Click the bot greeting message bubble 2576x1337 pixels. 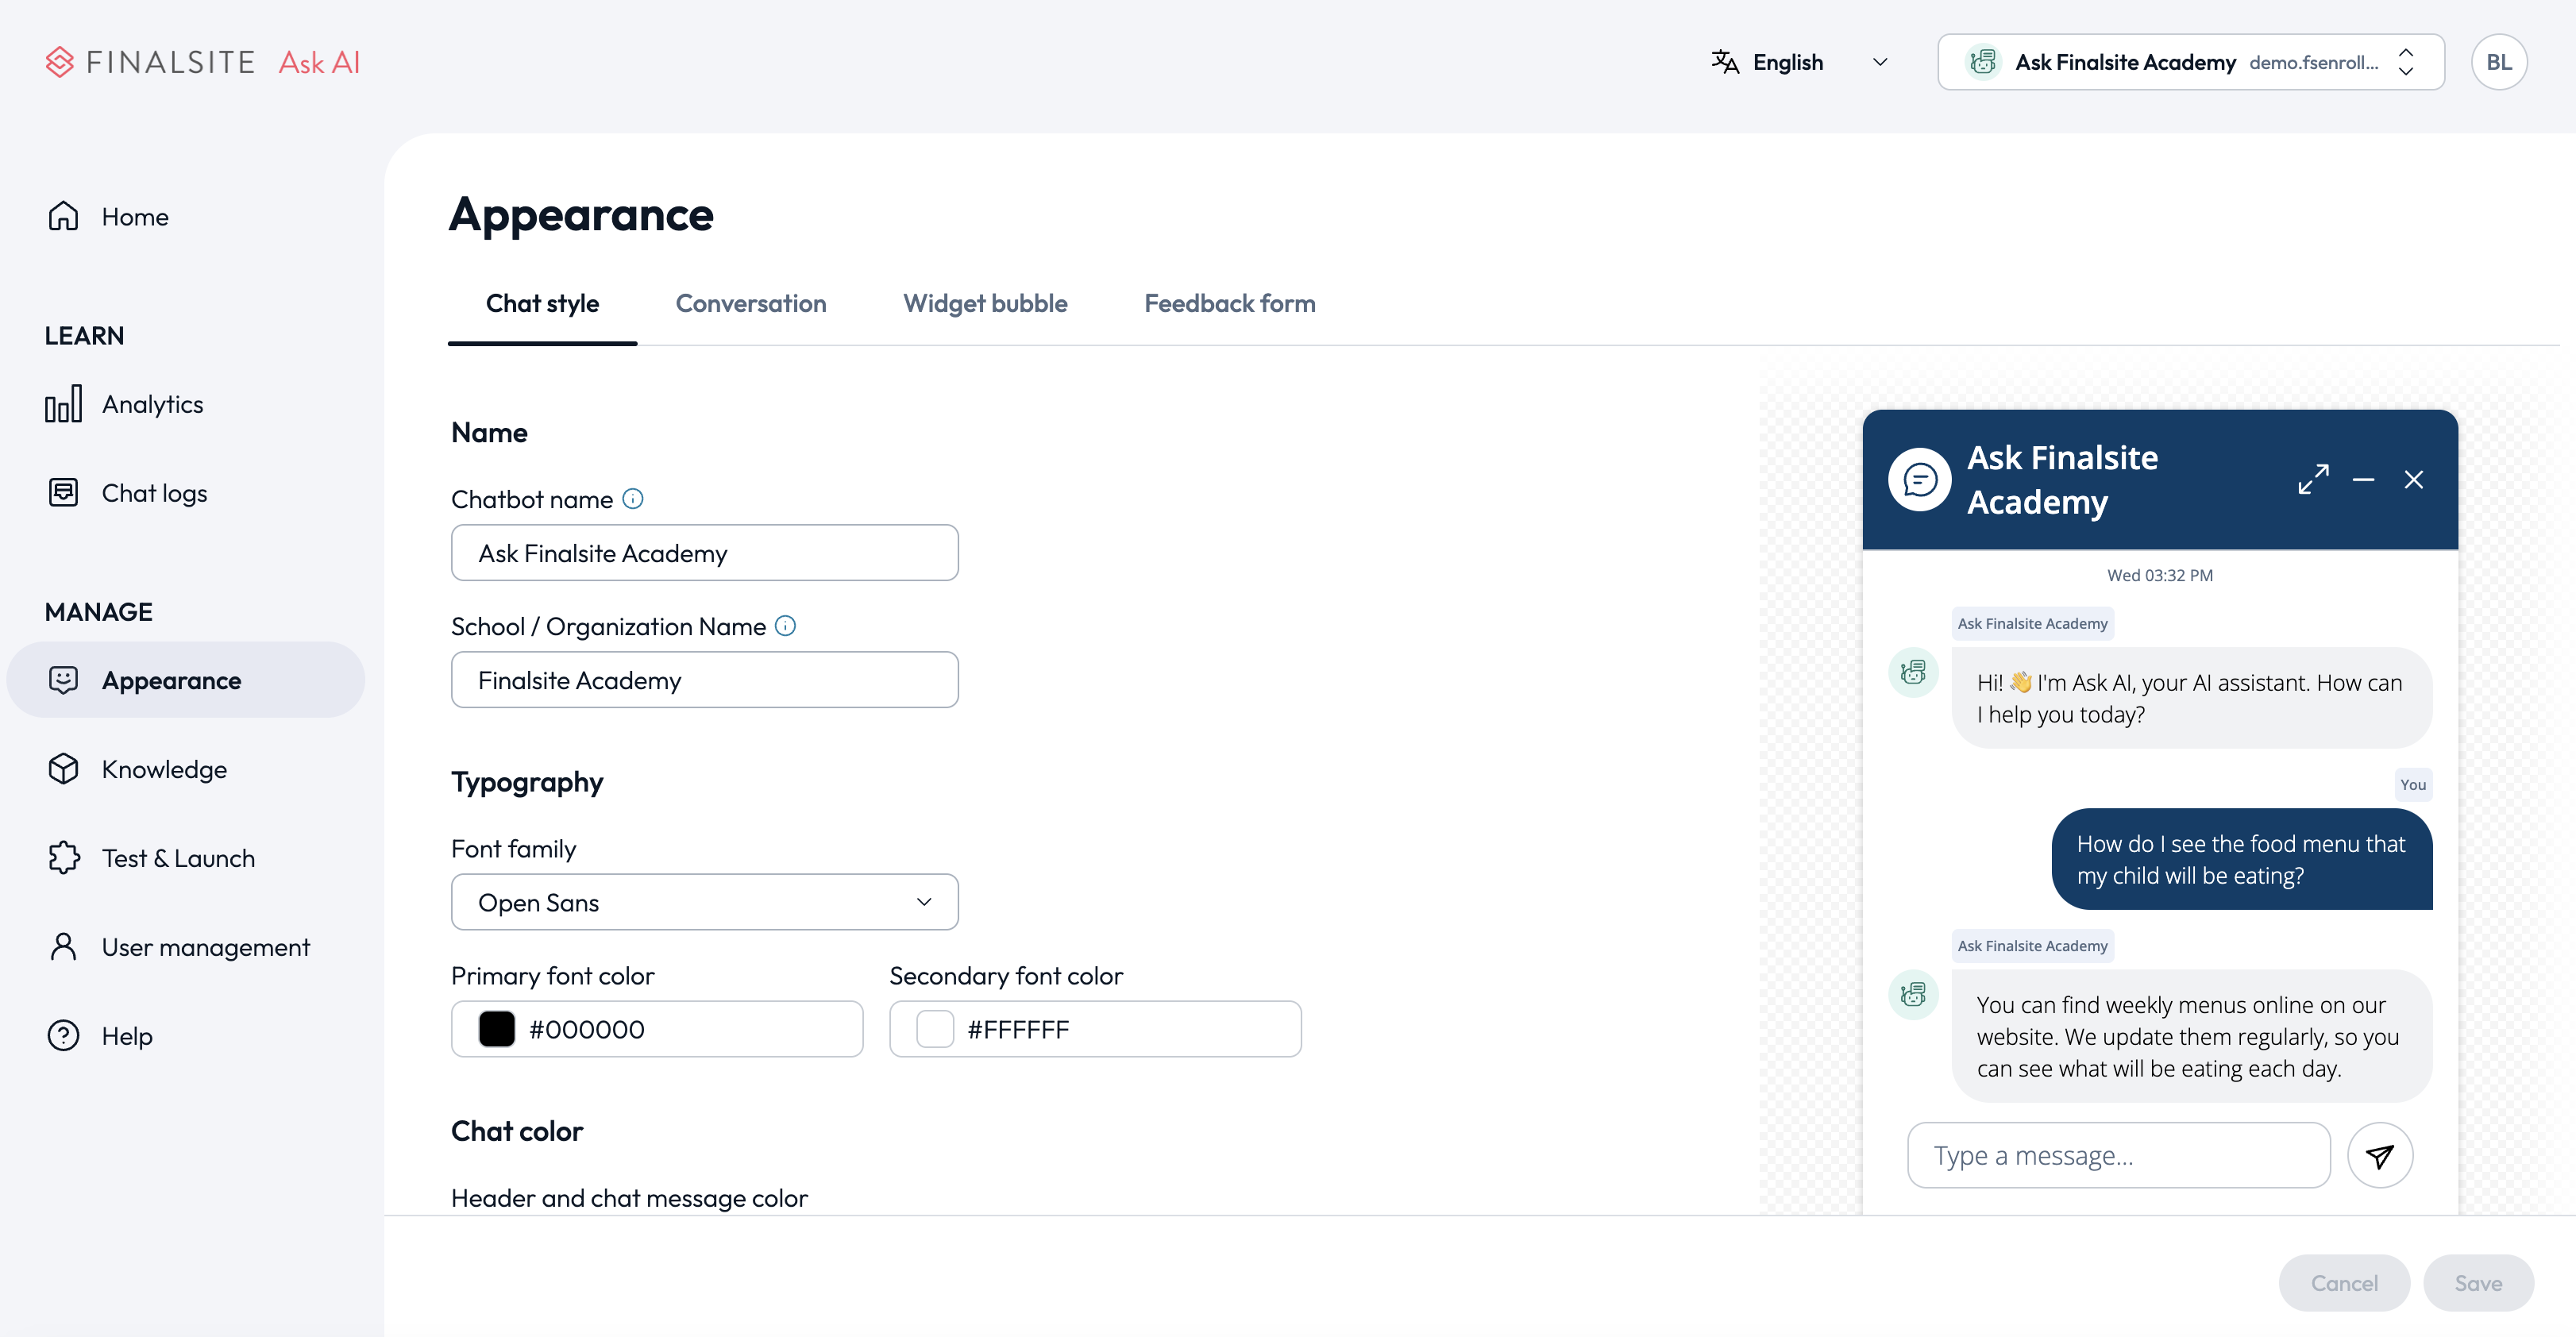coord(2191,698)
